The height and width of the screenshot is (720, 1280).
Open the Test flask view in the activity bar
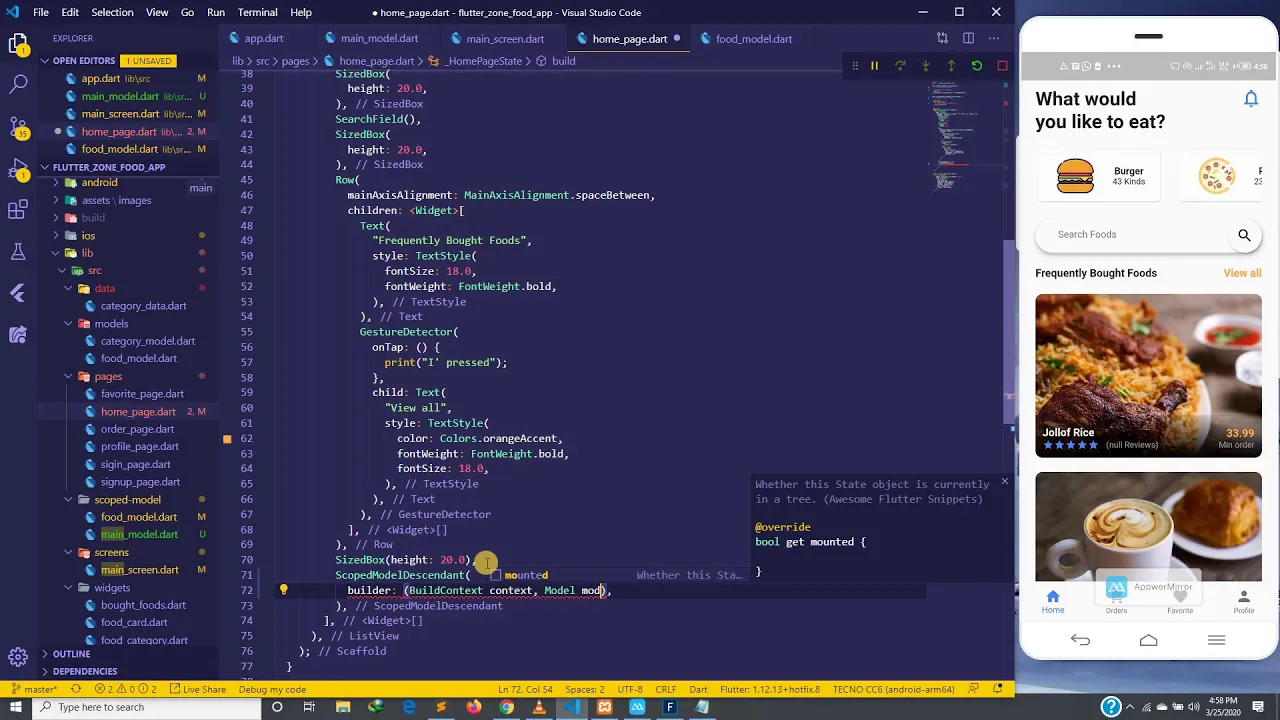[18, 251]
